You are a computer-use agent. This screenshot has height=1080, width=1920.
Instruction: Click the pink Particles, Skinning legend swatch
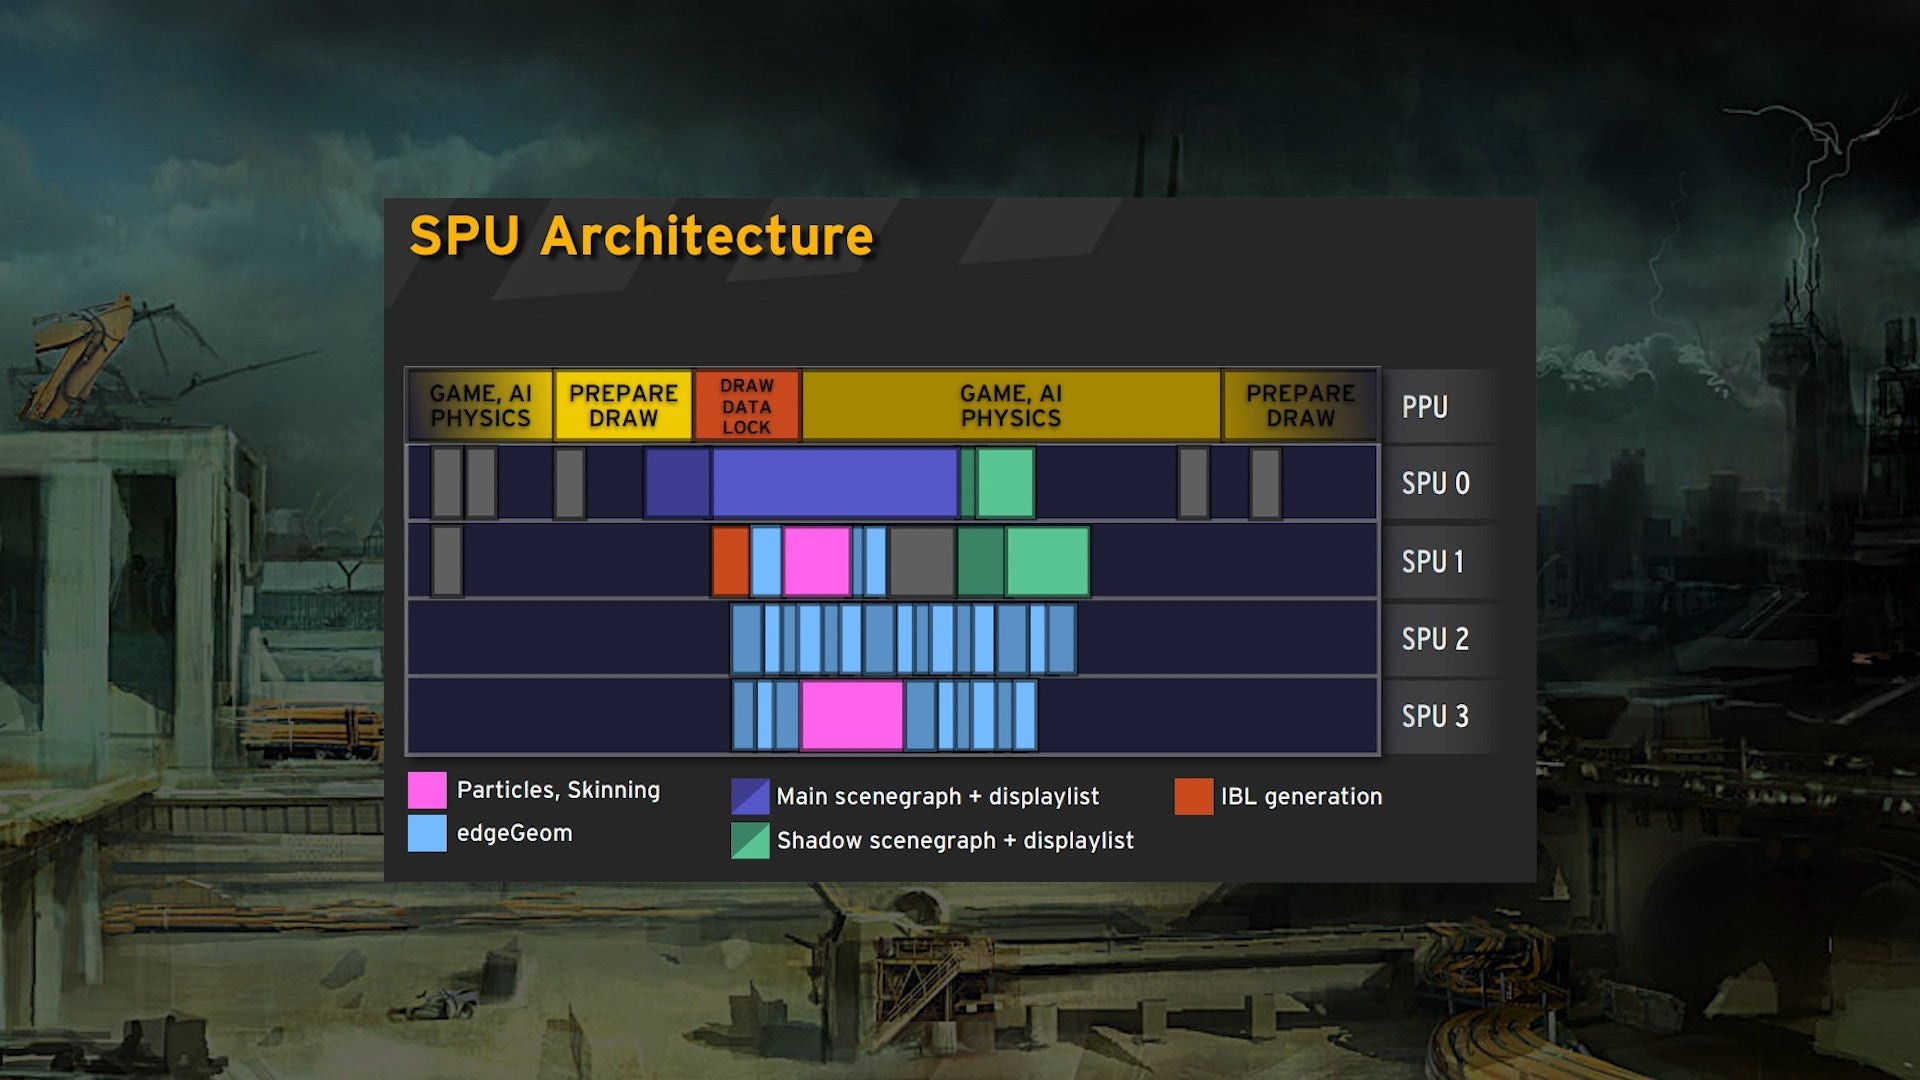click(x=427, y=790)
